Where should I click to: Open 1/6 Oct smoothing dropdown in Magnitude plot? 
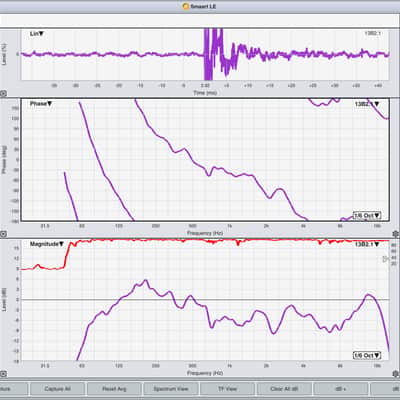(x=367, y=356)
